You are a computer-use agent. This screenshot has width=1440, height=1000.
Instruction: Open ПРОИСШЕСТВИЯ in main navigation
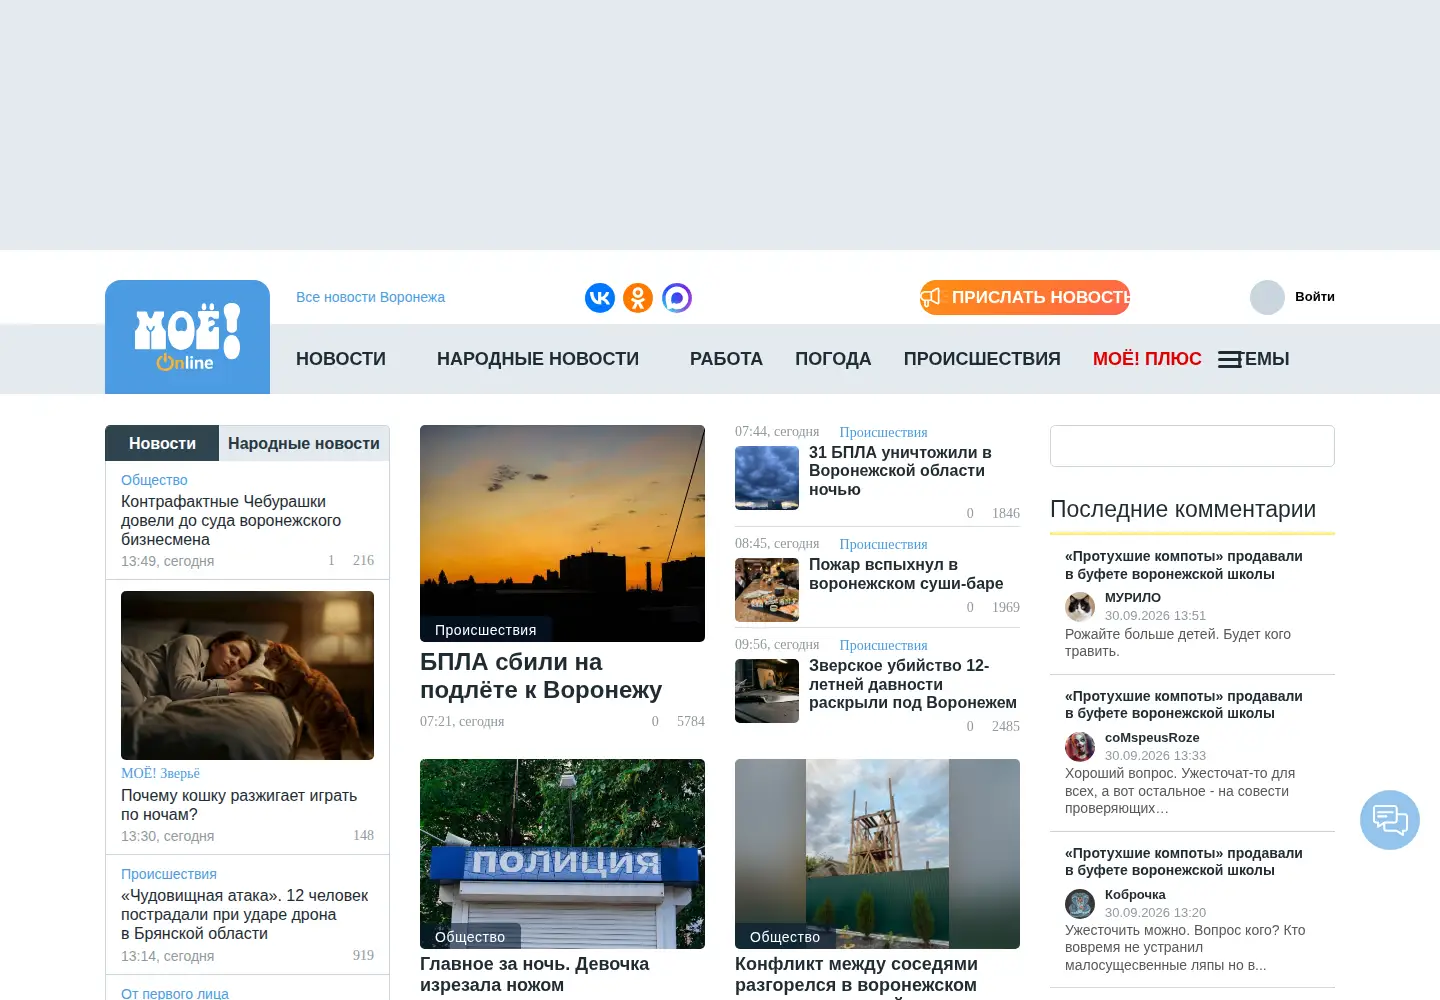(982, 359)
